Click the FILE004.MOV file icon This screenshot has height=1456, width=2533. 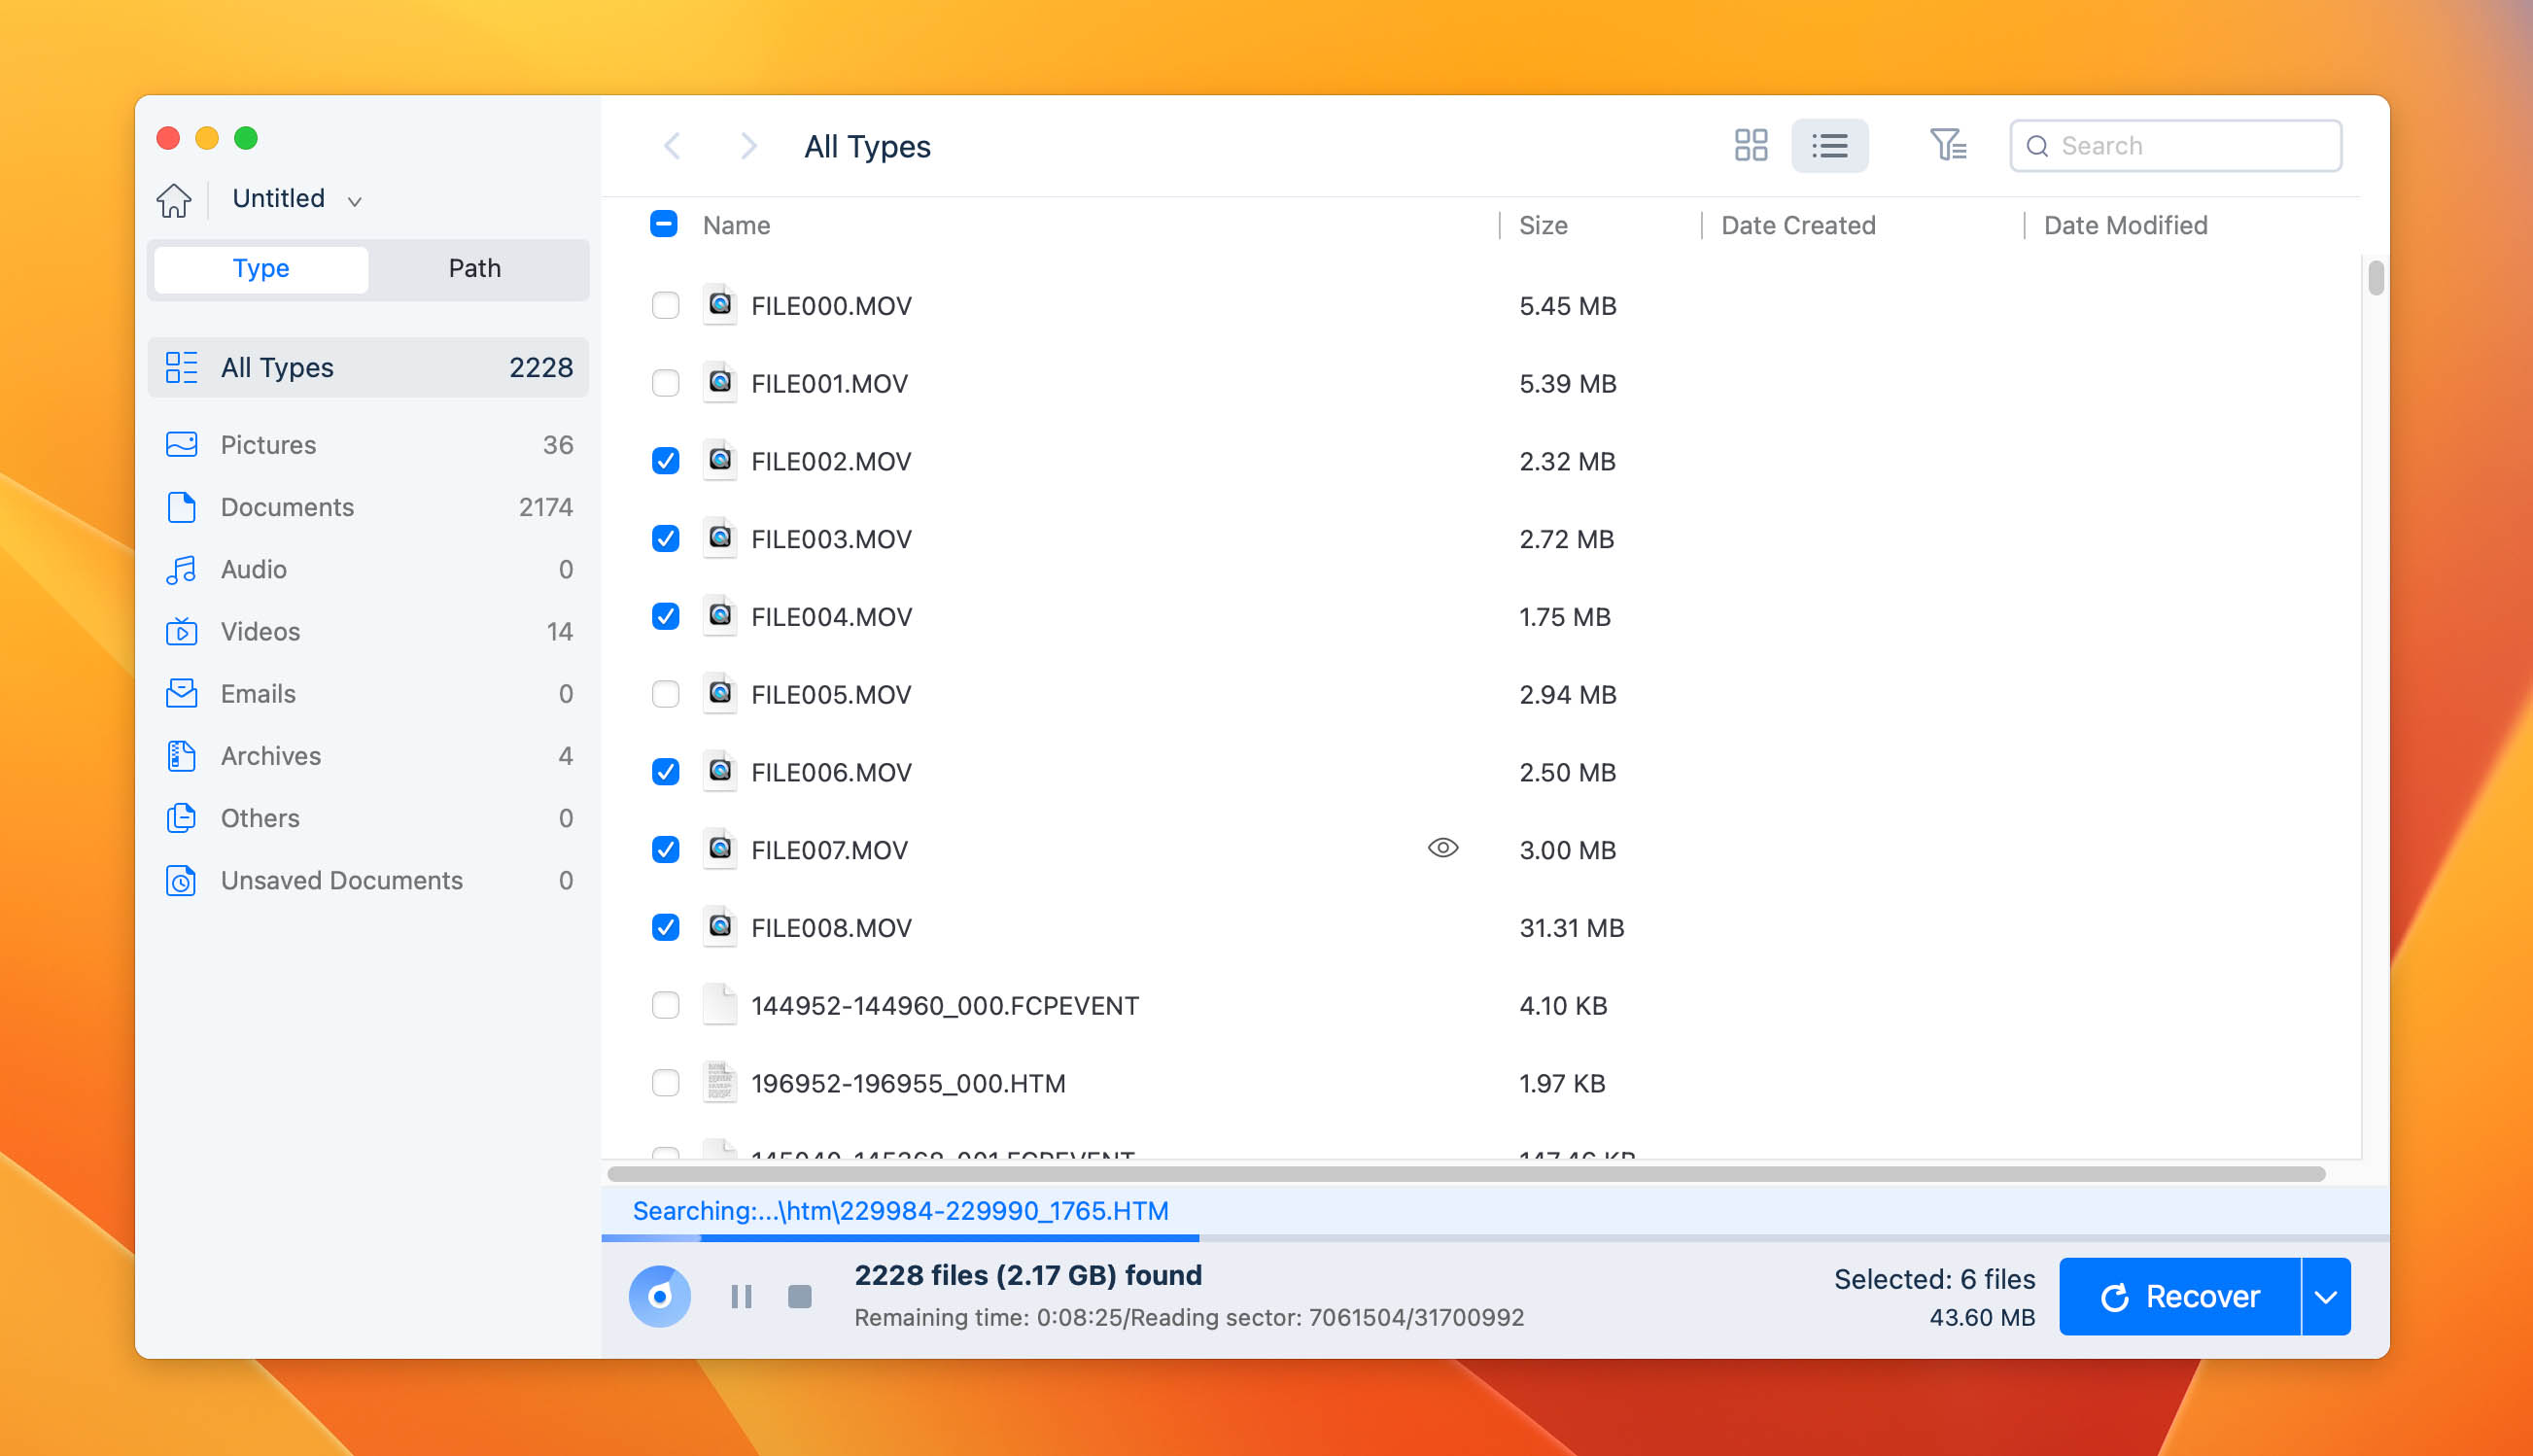[719, 615]
